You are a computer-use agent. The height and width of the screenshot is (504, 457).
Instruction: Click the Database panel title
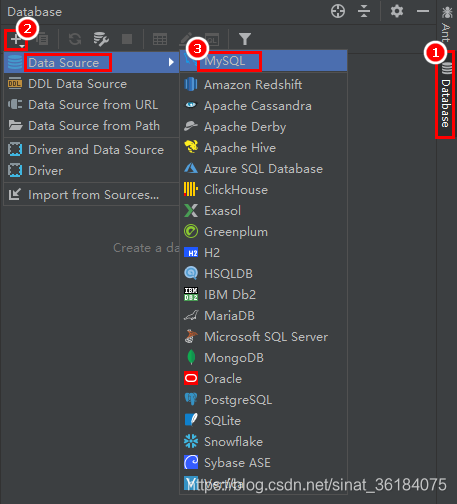click(35, 12)
